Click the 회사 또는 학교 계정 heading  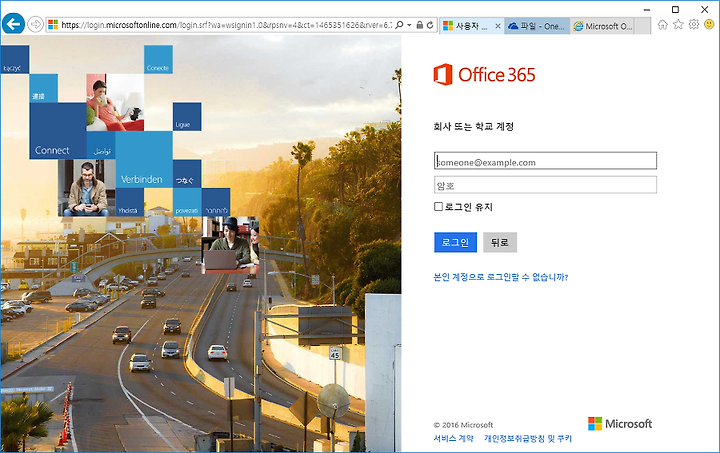coord(473,127)
